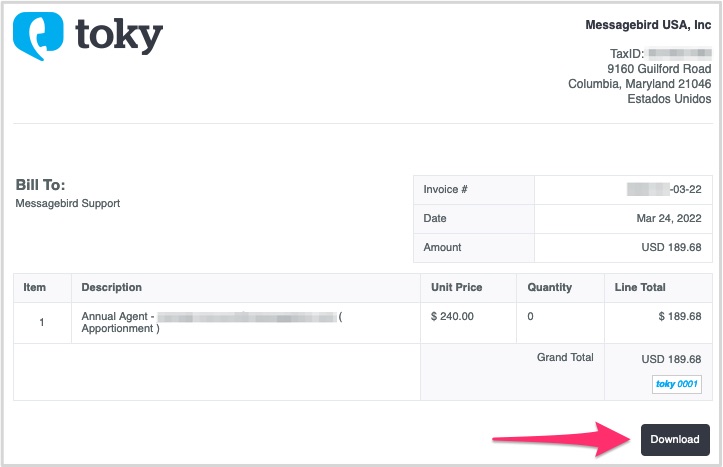
Task: Click the toky wordmark text
Action: coord(118,35)
